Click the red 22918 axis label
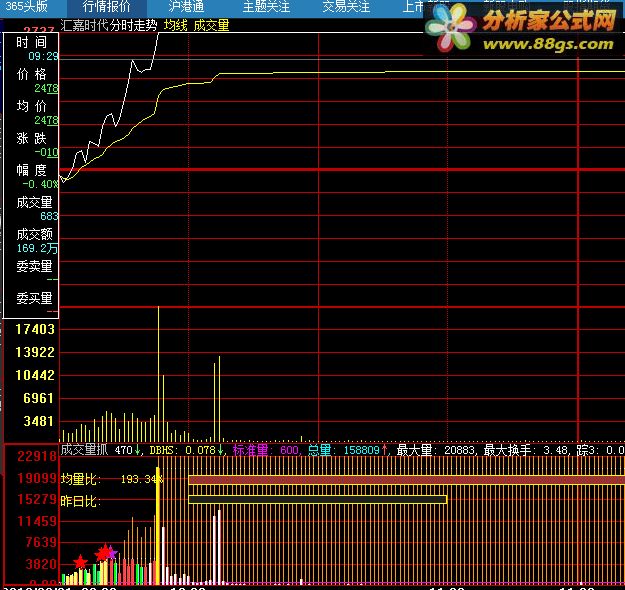The image size is (625, 590). (x=37, y=456)
